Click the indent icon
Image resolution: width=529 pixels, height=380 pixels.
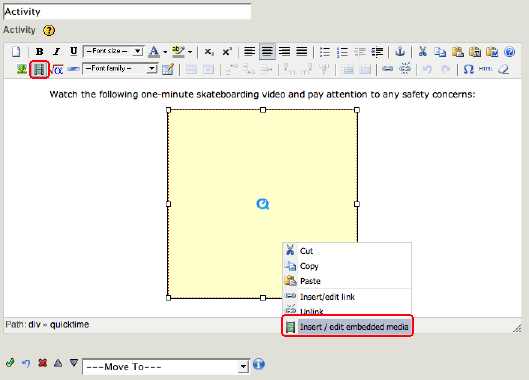coord(377,52)
